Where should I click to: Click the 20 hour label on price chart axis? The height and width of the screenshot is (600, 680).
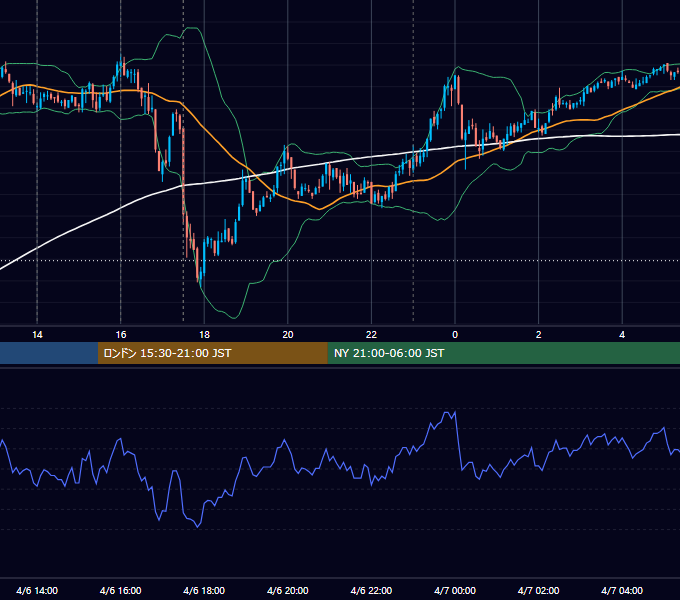tap(288, 335)
